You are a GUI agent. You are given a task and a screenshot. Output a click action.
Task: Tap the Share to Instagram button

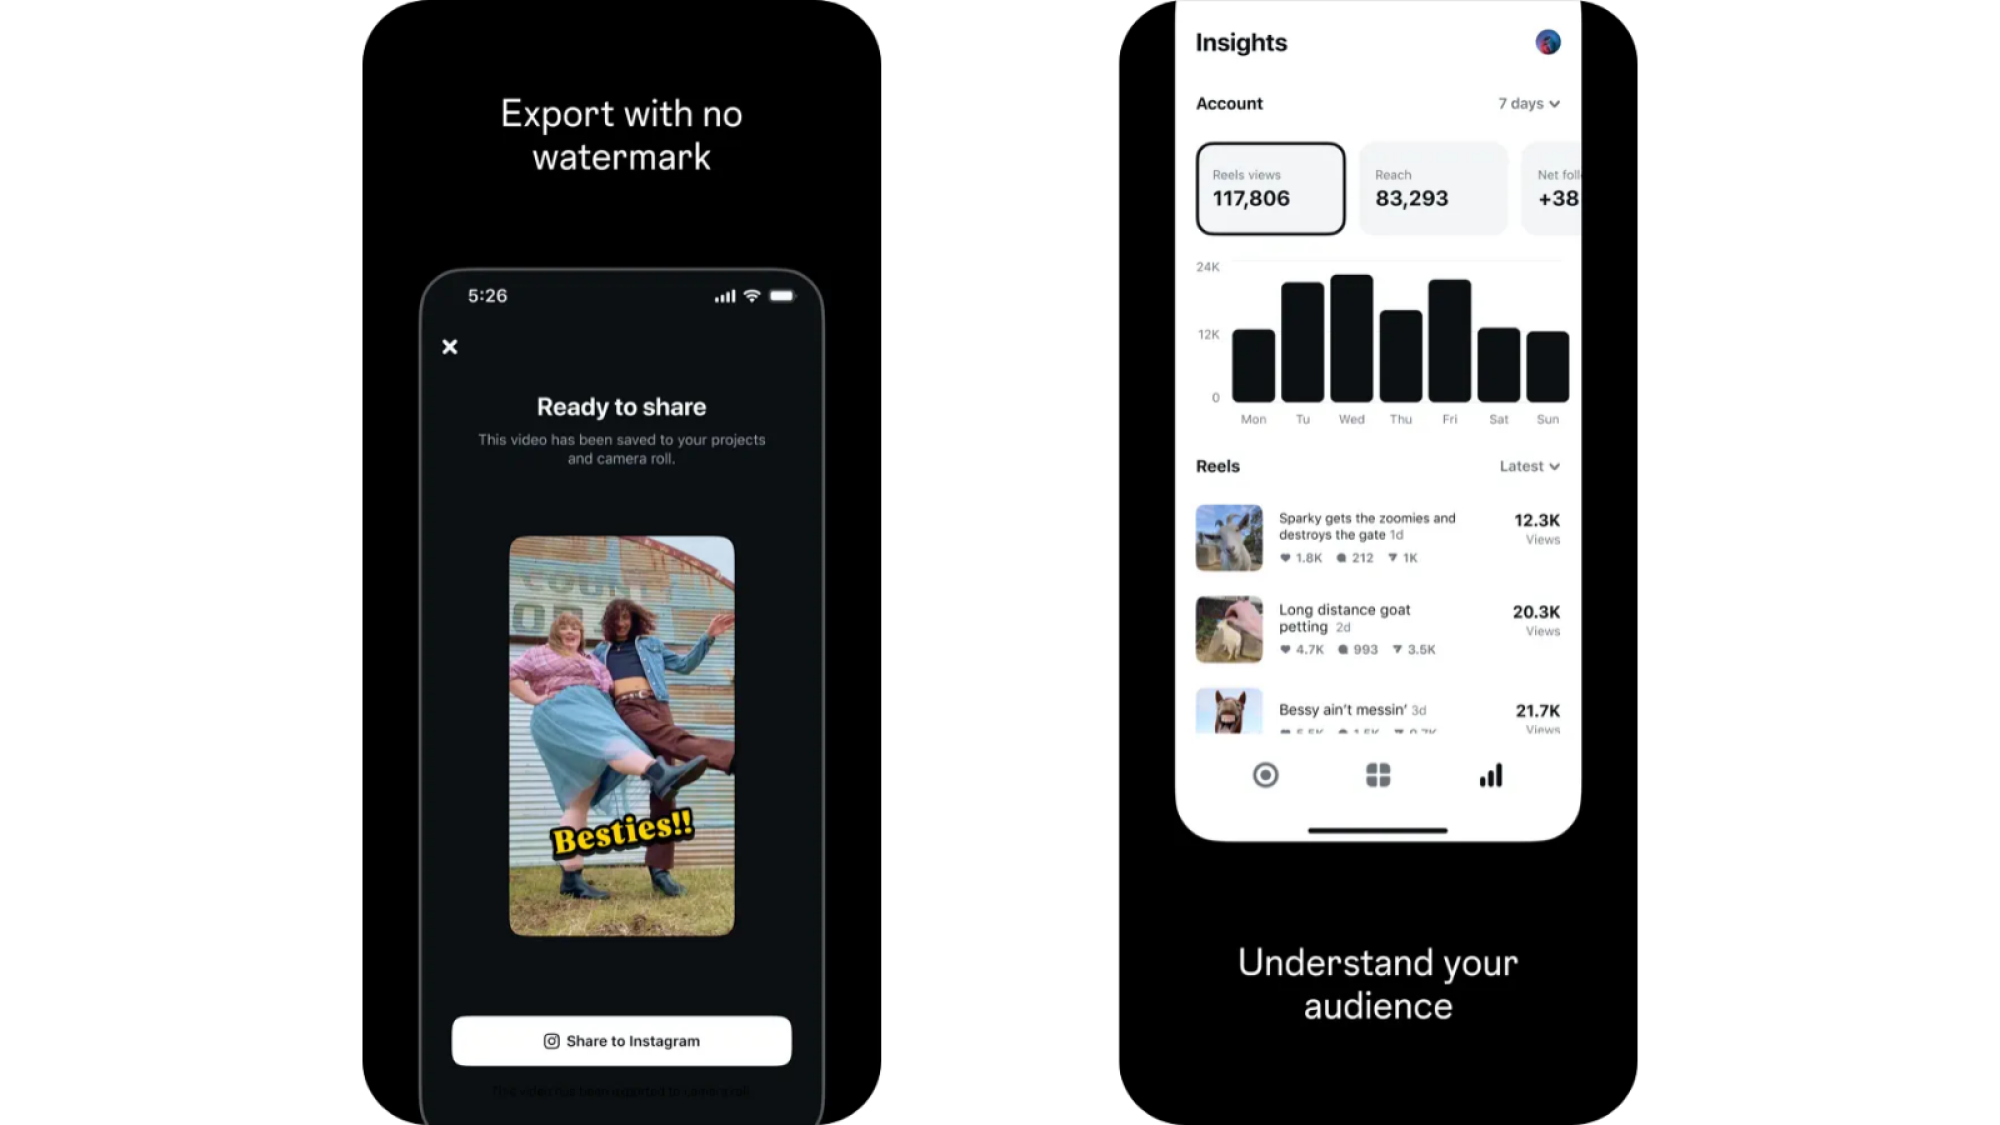[x=621, y=1041]
